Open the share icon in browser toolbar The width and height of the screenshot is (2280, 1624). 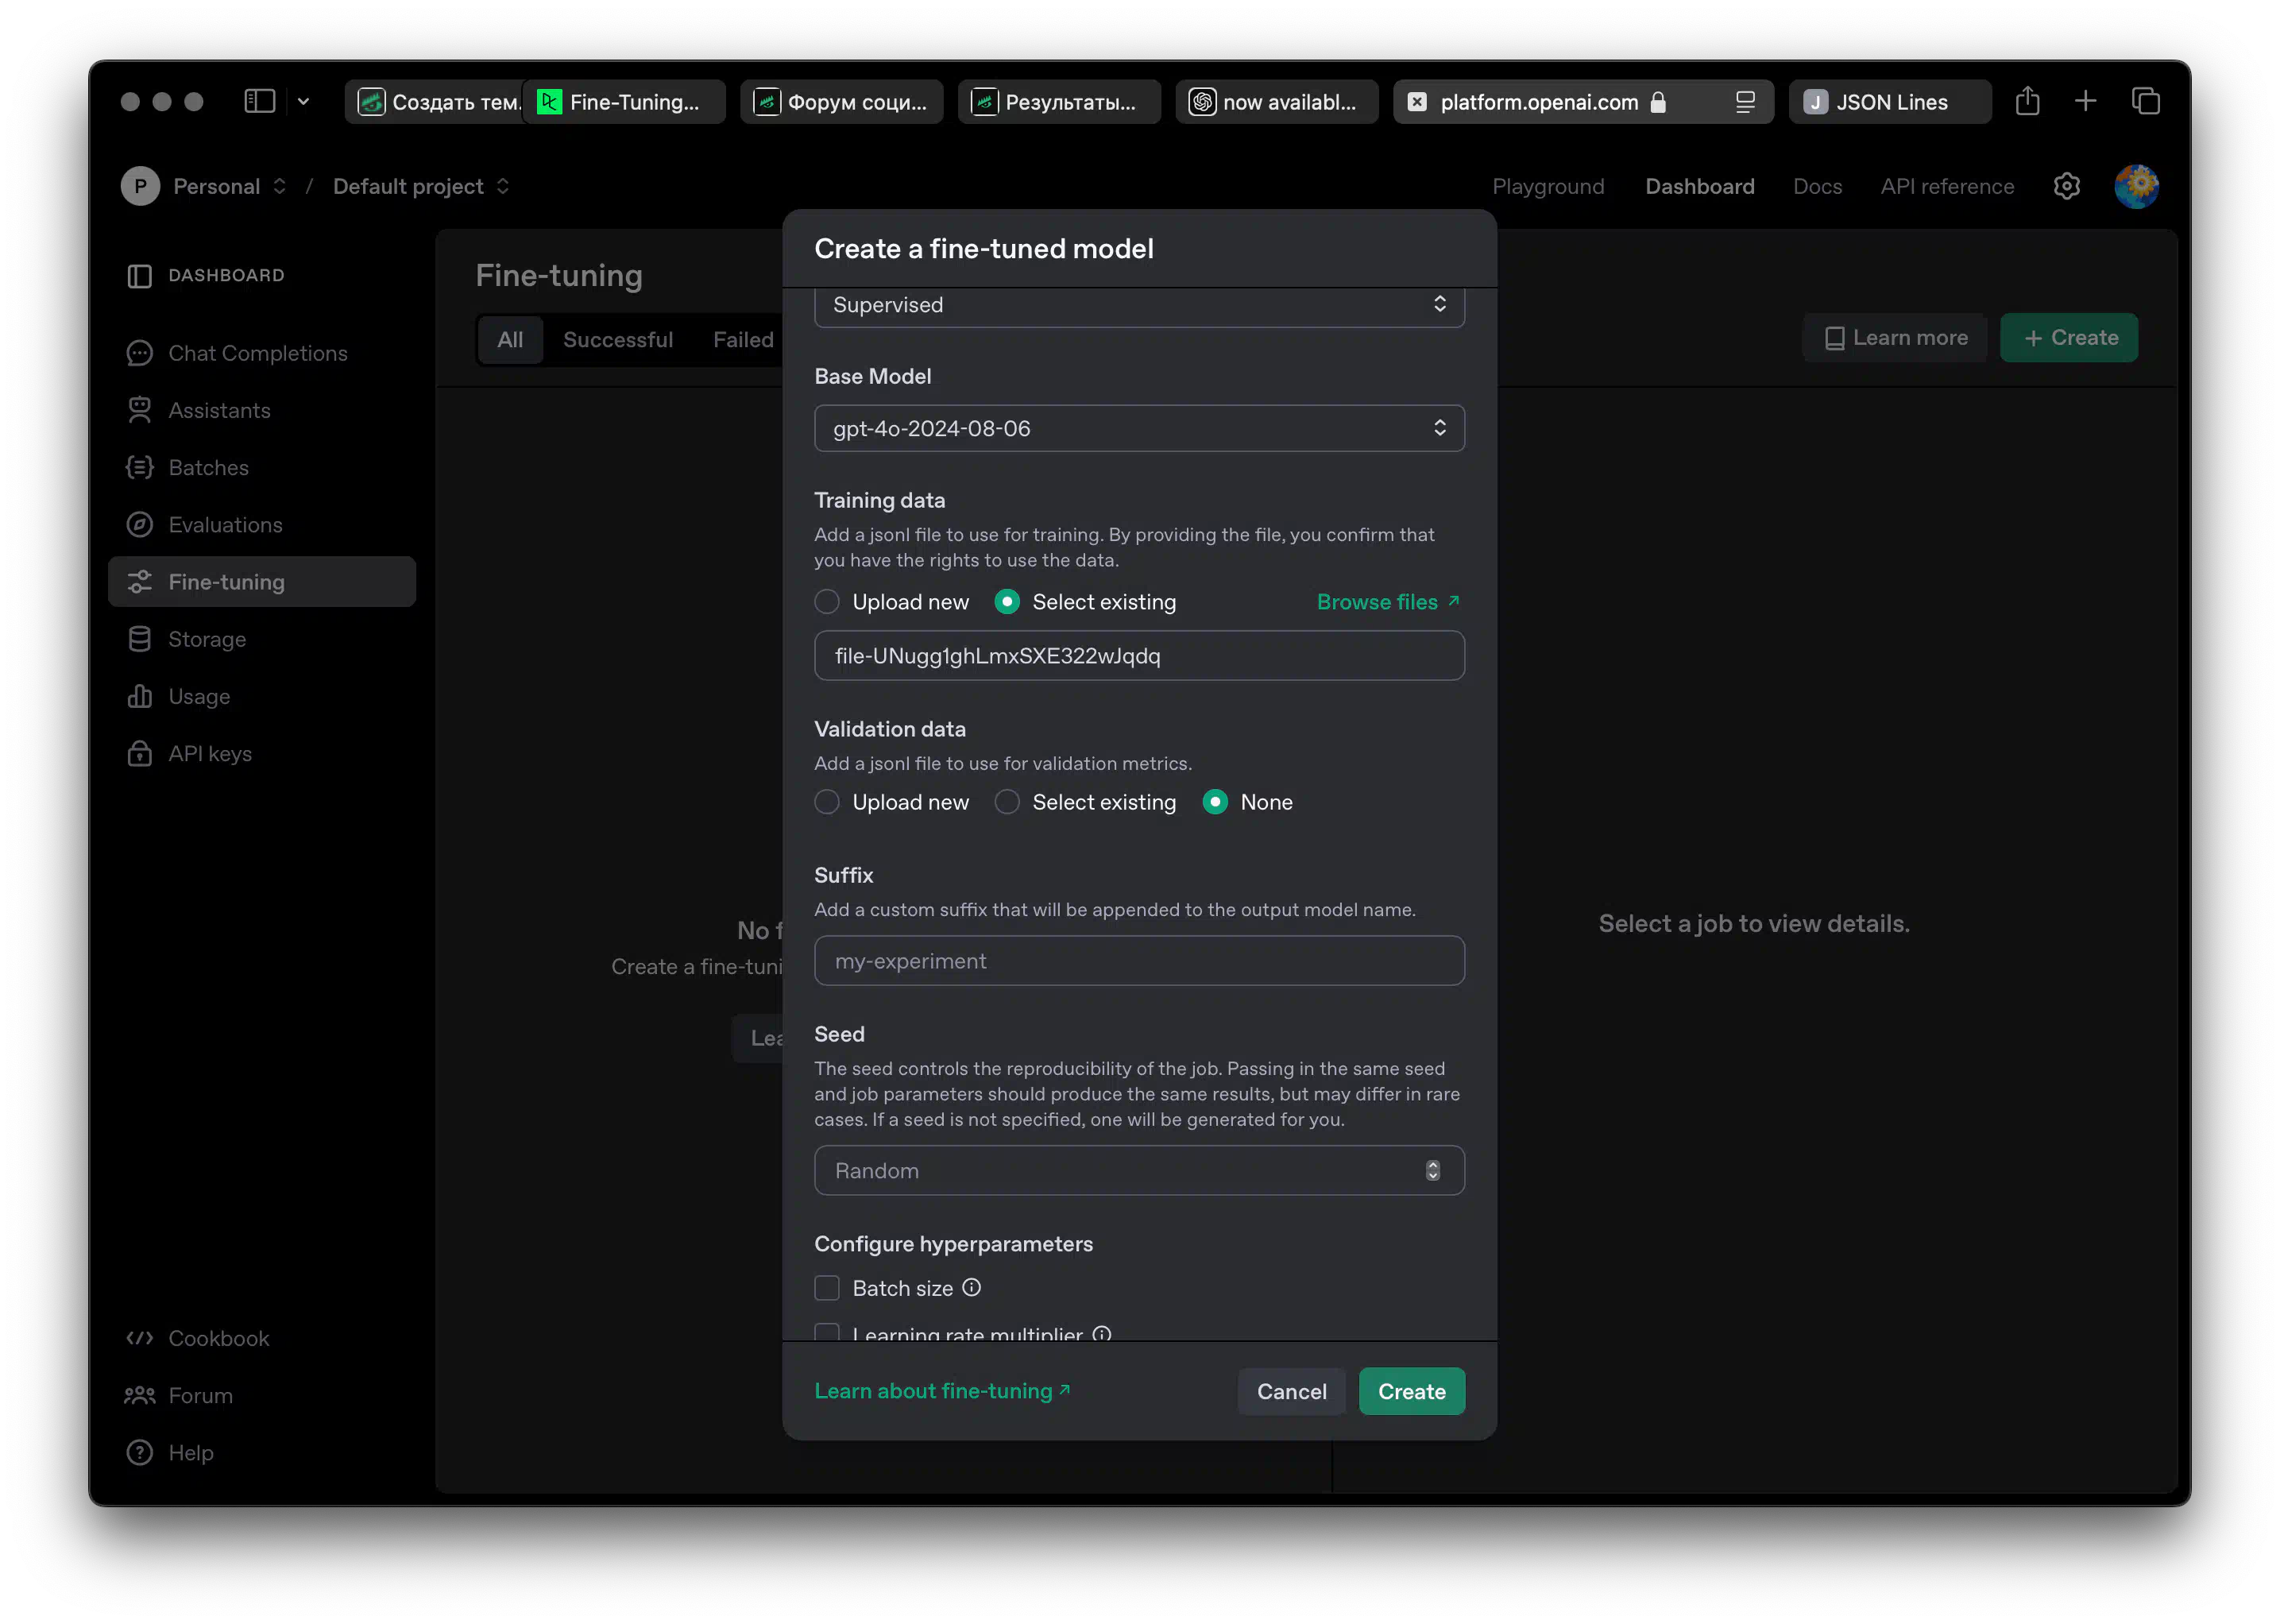point(2027,101)
